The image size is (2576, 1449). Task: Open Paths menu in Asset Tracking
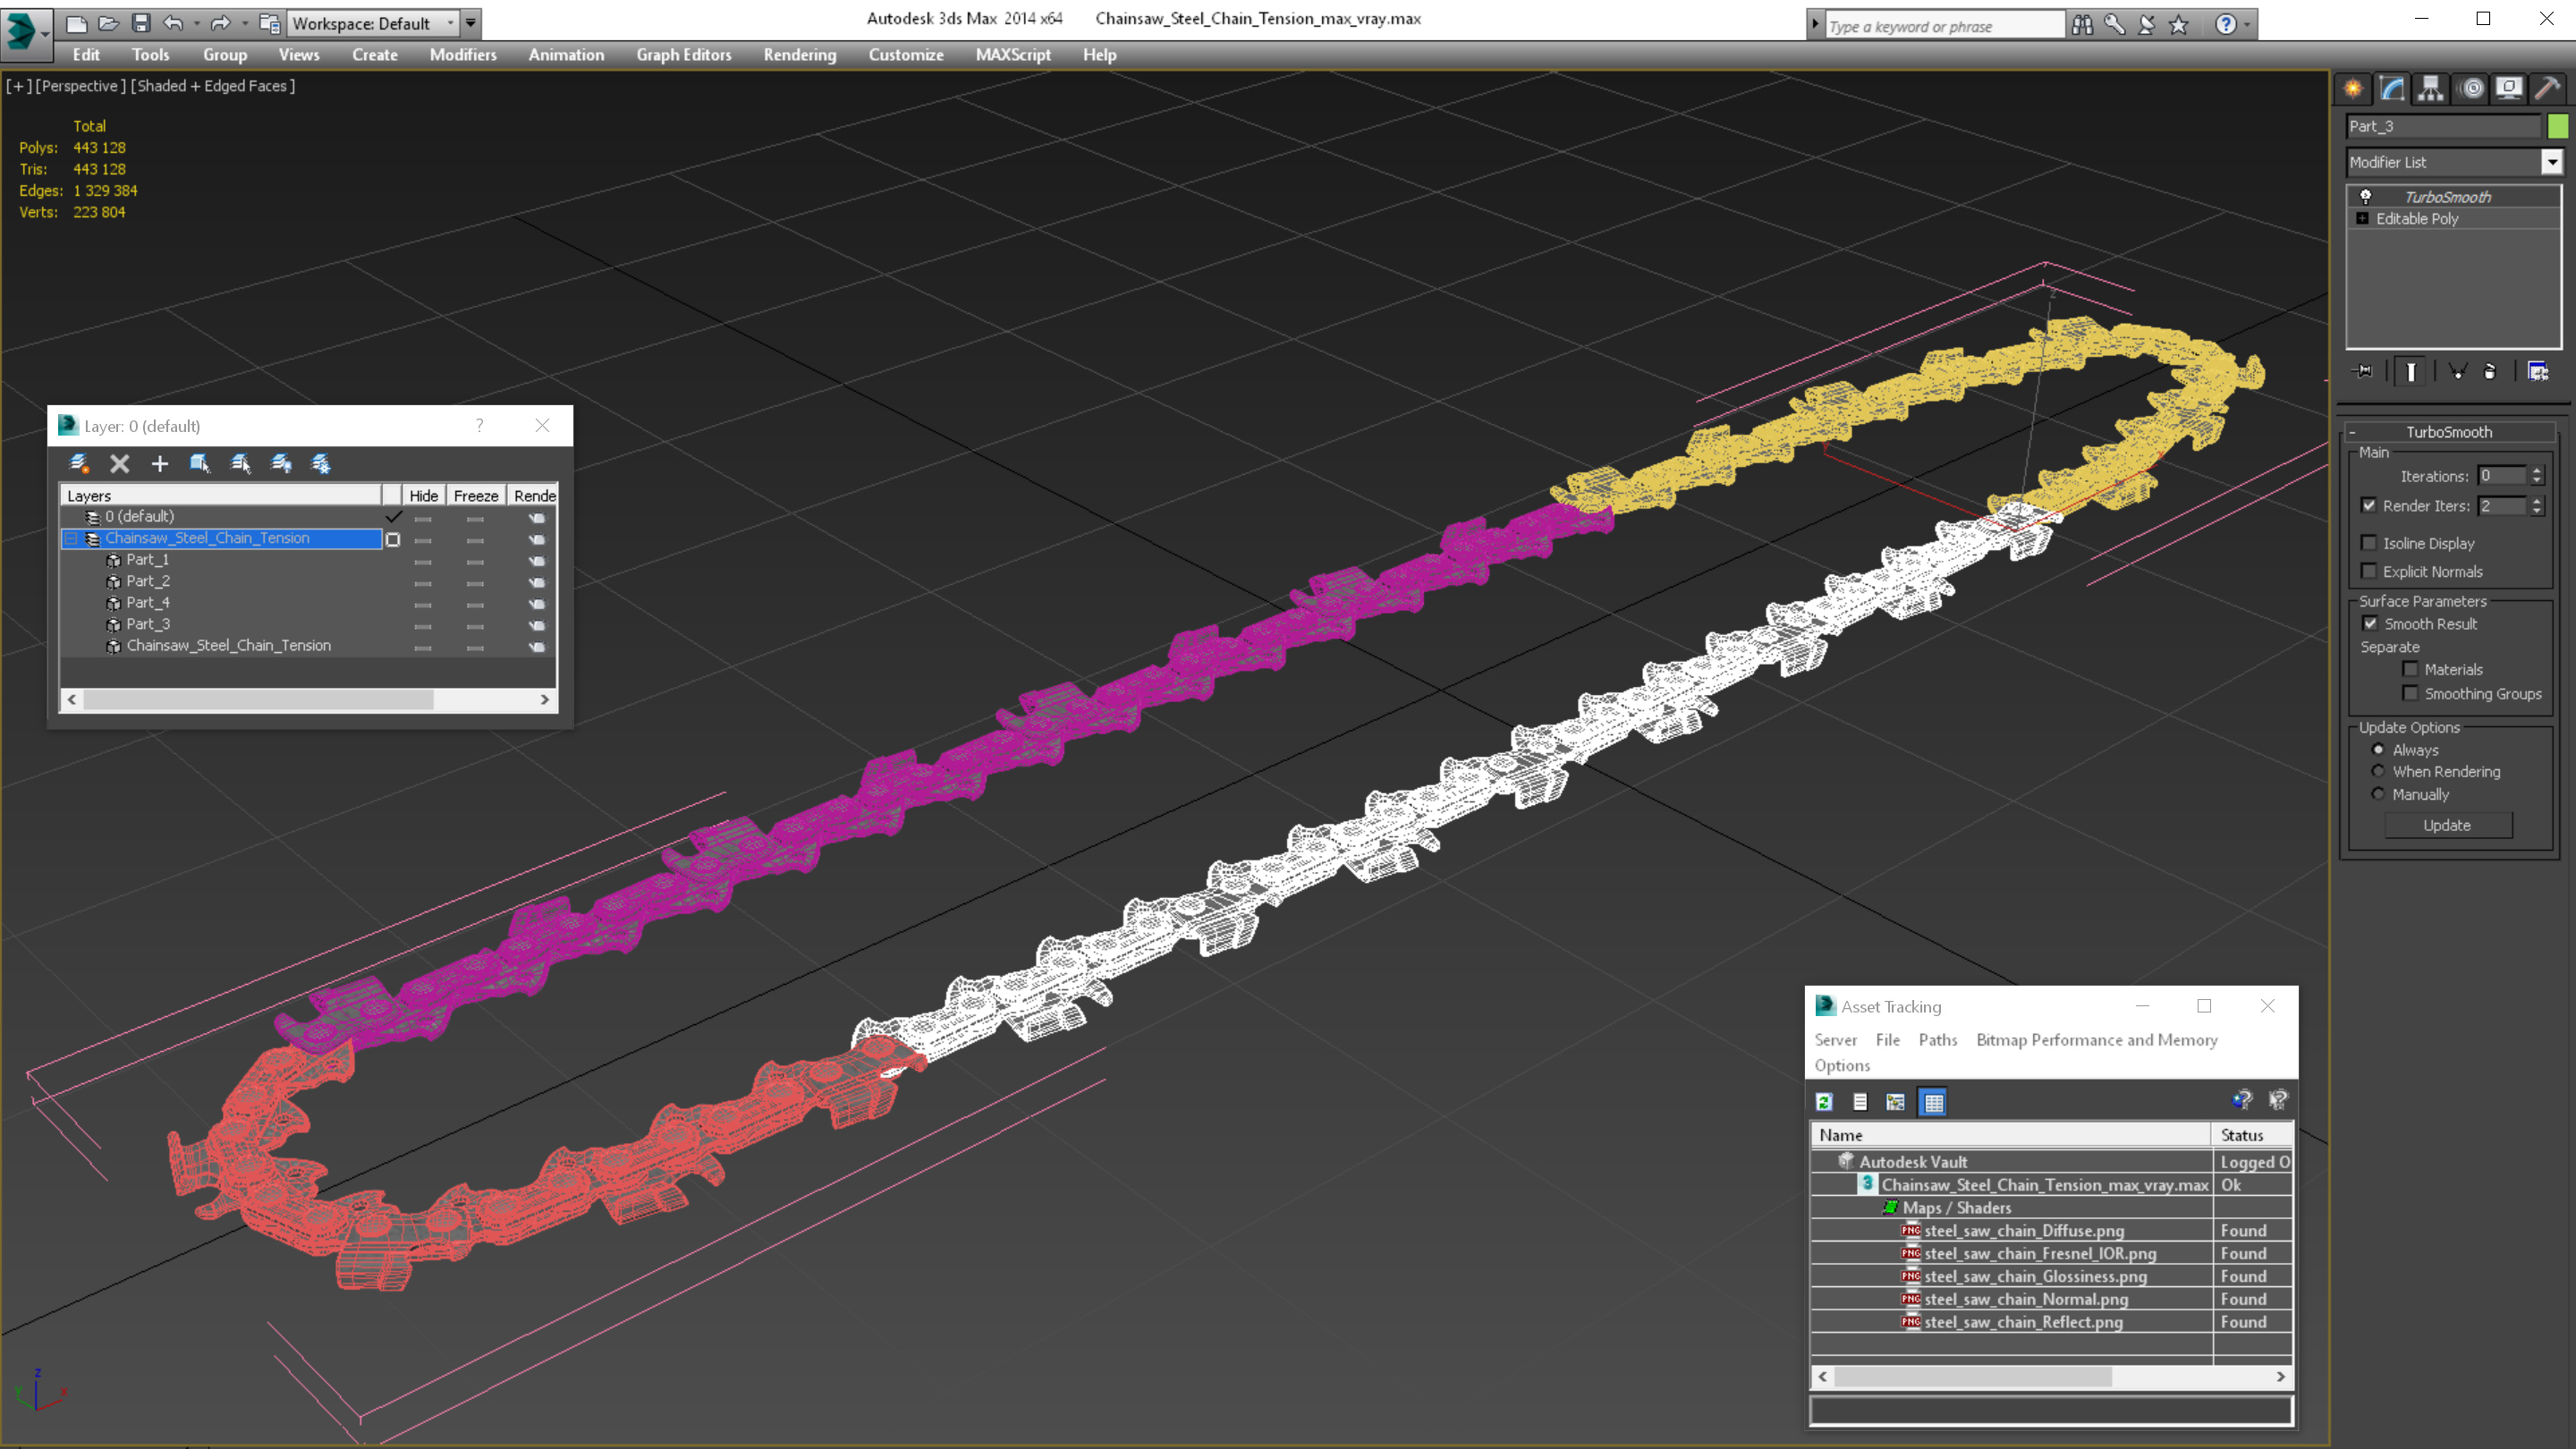click(1937, 1040)
